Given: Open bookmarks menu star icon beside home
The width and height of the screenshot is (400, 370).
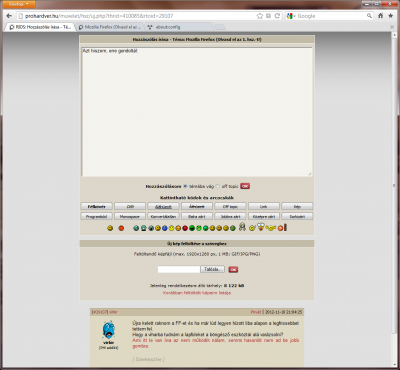Looking at the screenshot, I should (391, 16).
